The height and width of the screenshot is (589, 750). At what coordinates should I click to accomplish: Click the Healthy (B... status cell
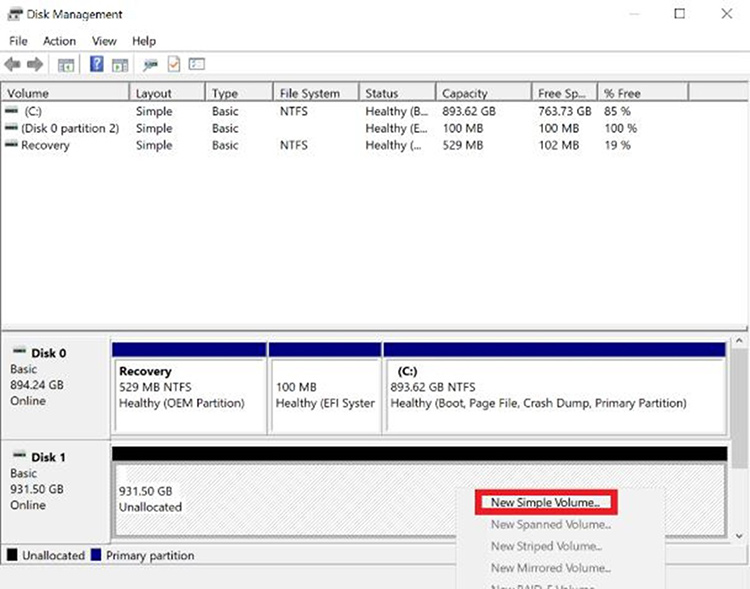[x=397, y=111]
